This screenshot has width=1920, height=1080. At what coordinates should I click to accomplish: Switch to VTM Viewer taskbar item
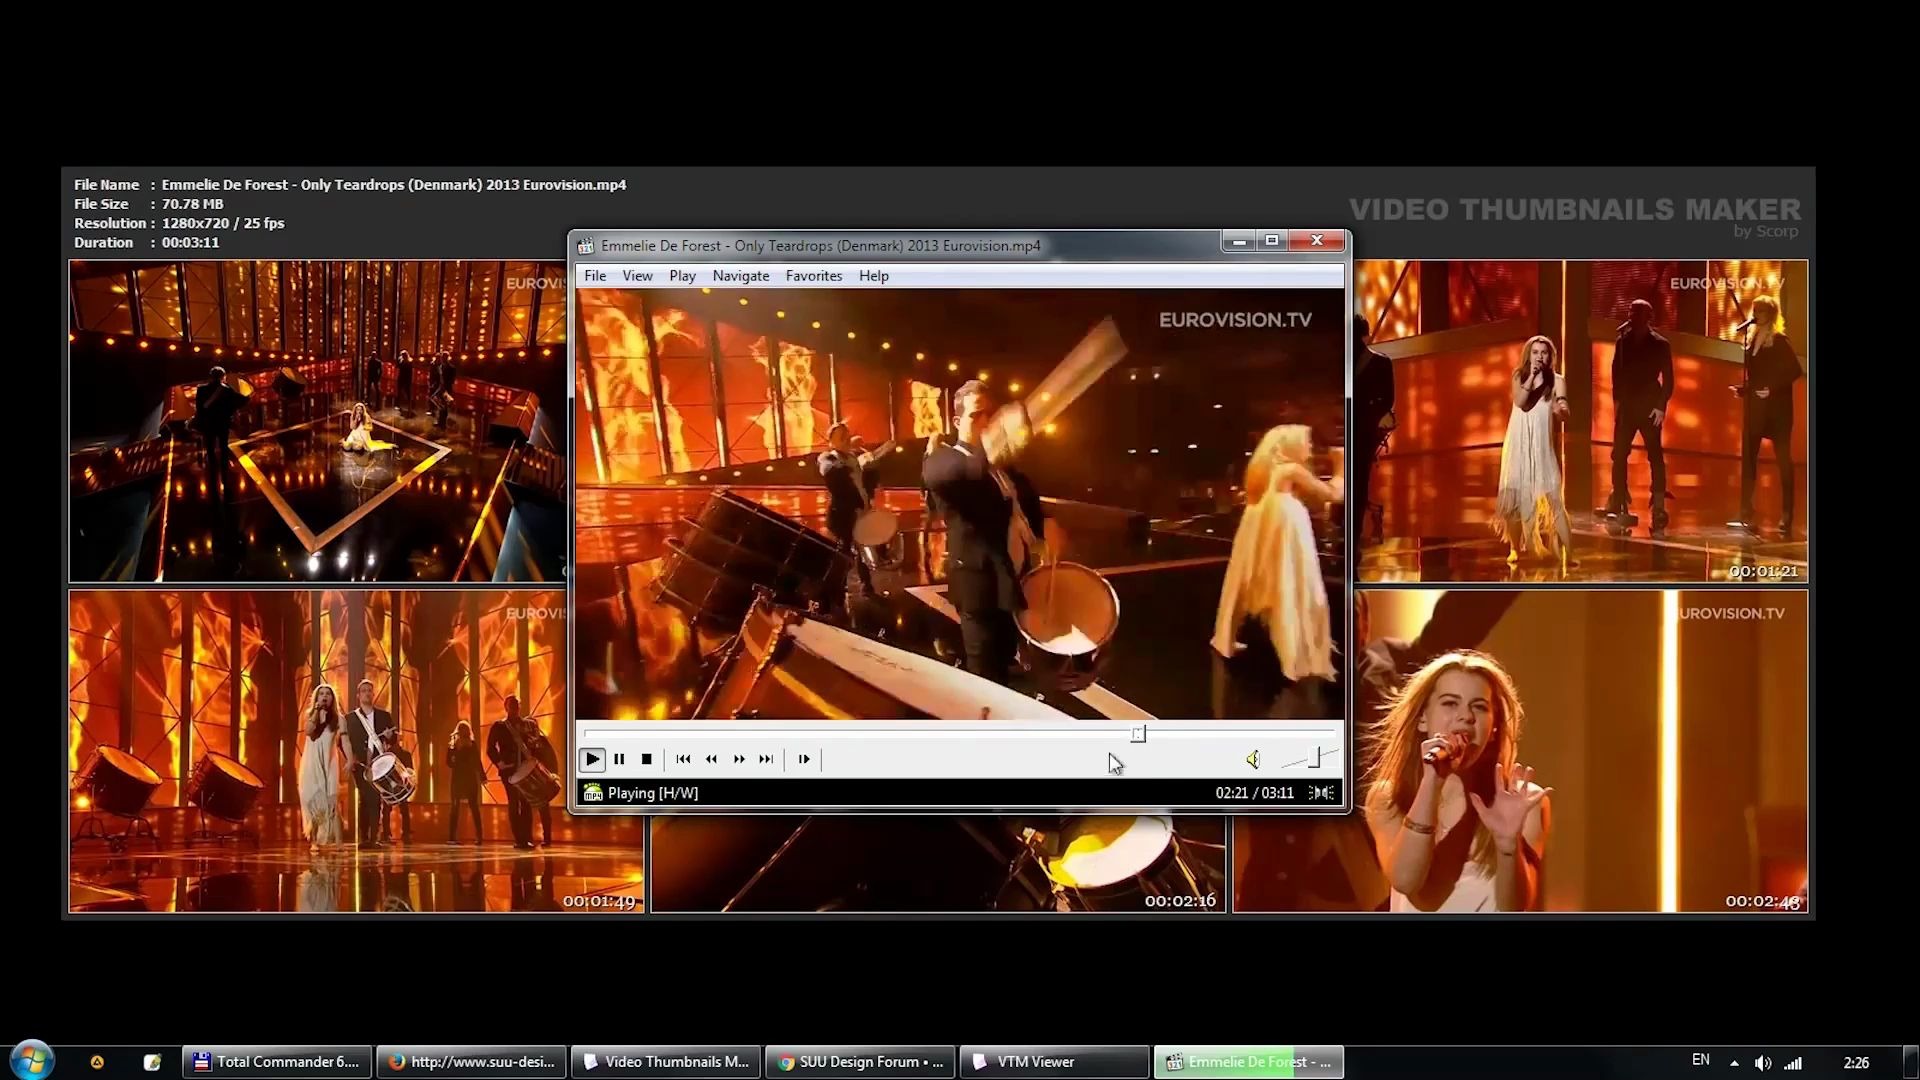coord(1054,1062)
